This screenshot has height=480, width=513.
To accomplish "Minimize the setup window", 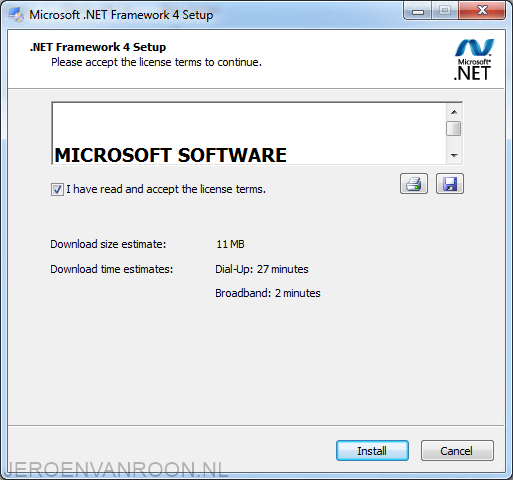I will tap(418, 11).
